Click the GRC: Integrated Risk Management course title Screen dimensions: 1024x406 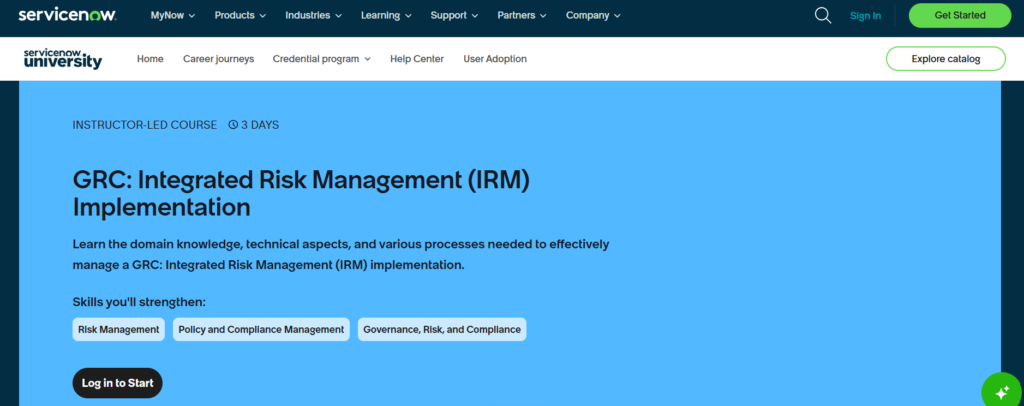pos(301,194)
